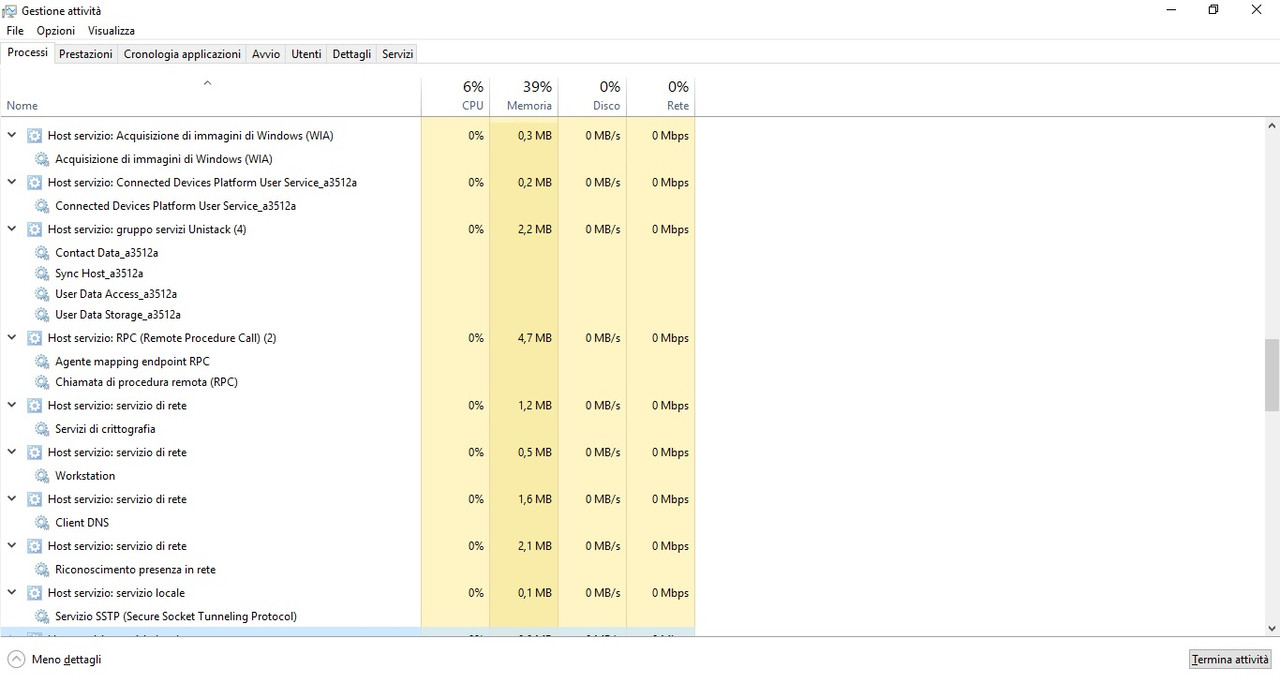Click gear icon beside Sync Host_a3512a
Viewport: 1280px width, 682px height.
[42, 274]
